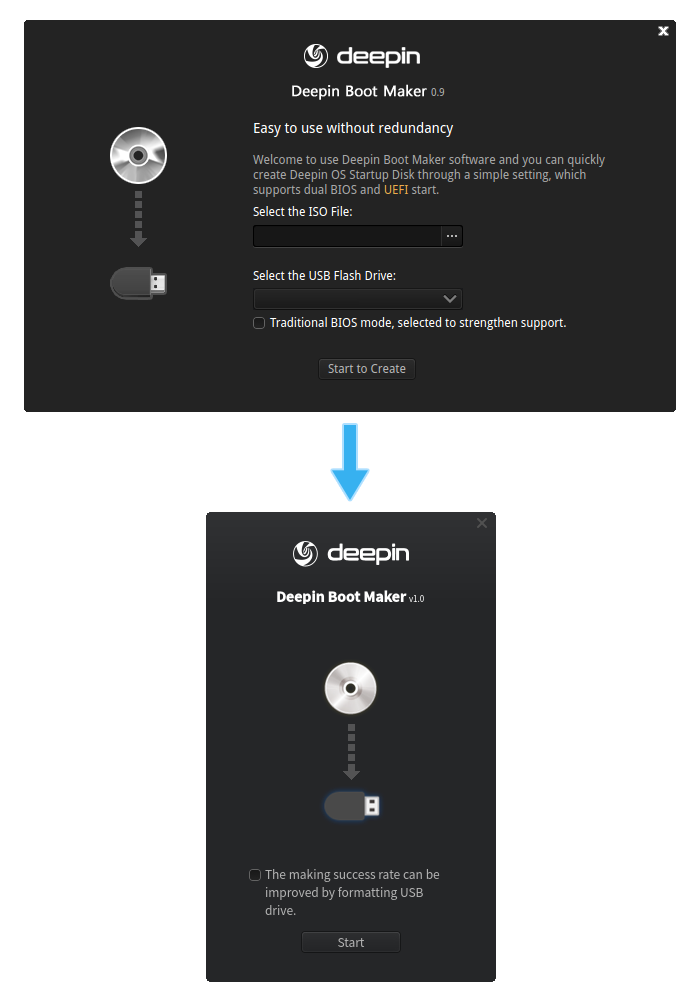Click the orange UEFI link text
The width and height of the screenshot is (700, 1000).
396,189
